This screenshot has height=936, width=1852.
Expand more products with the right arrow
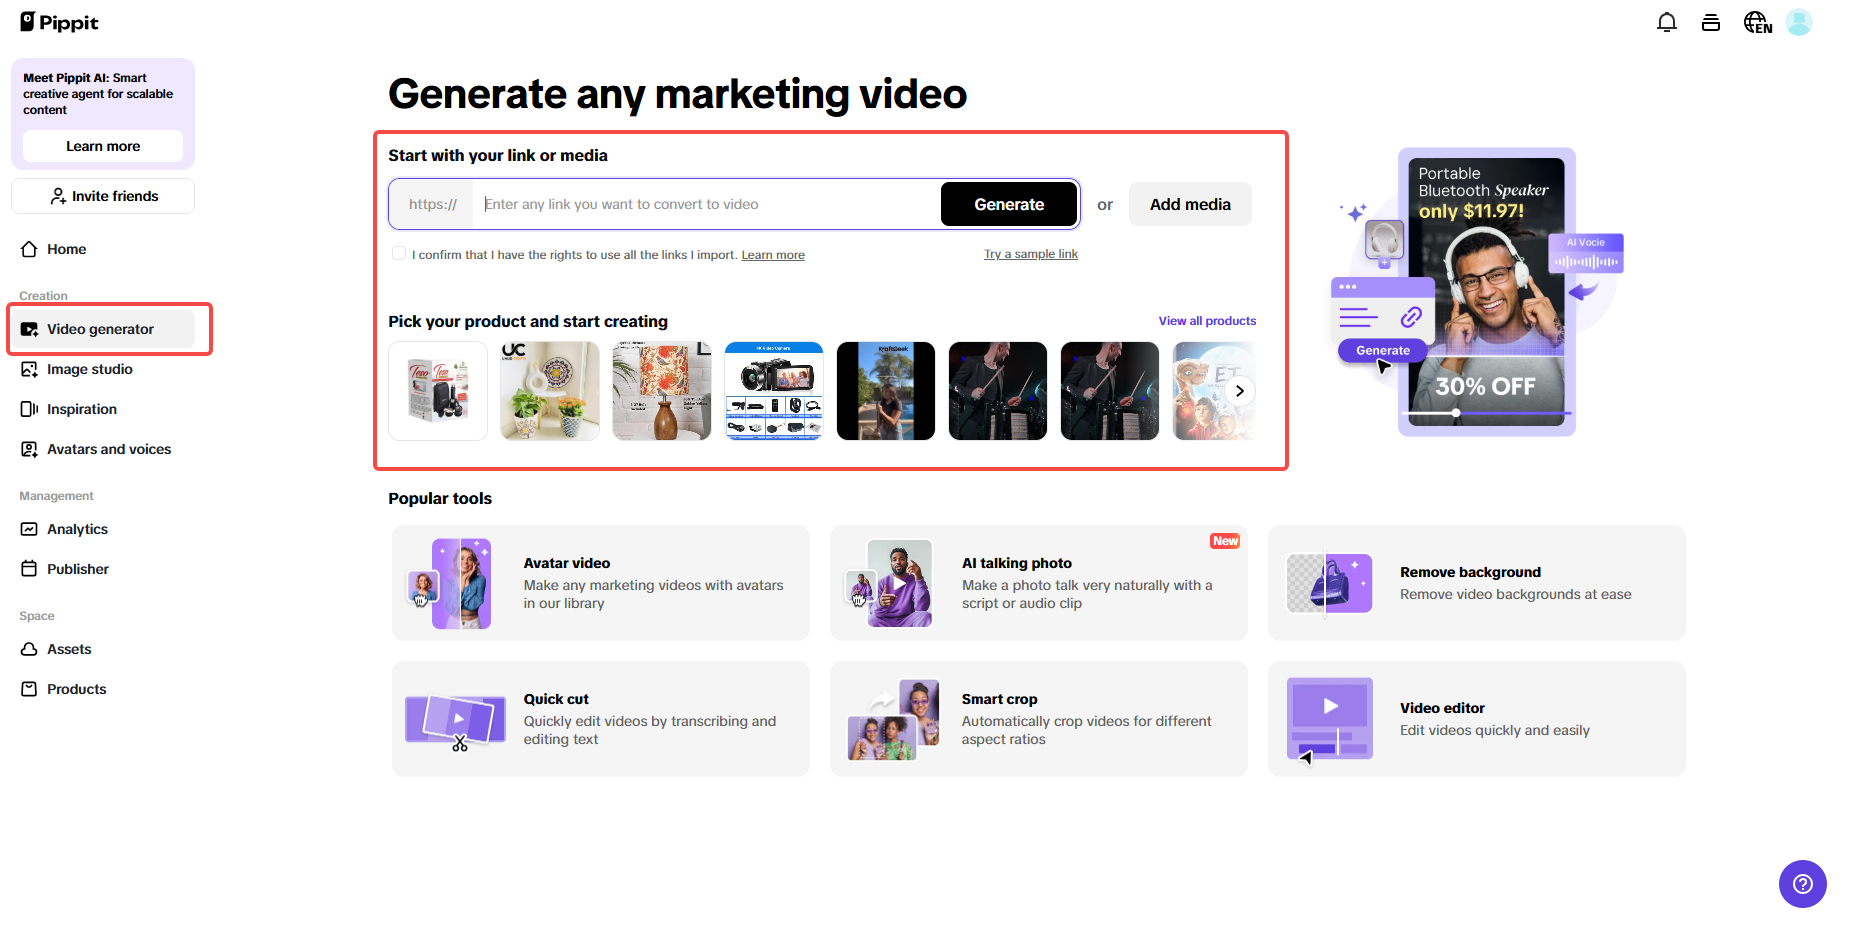(x=1240, y=390)
